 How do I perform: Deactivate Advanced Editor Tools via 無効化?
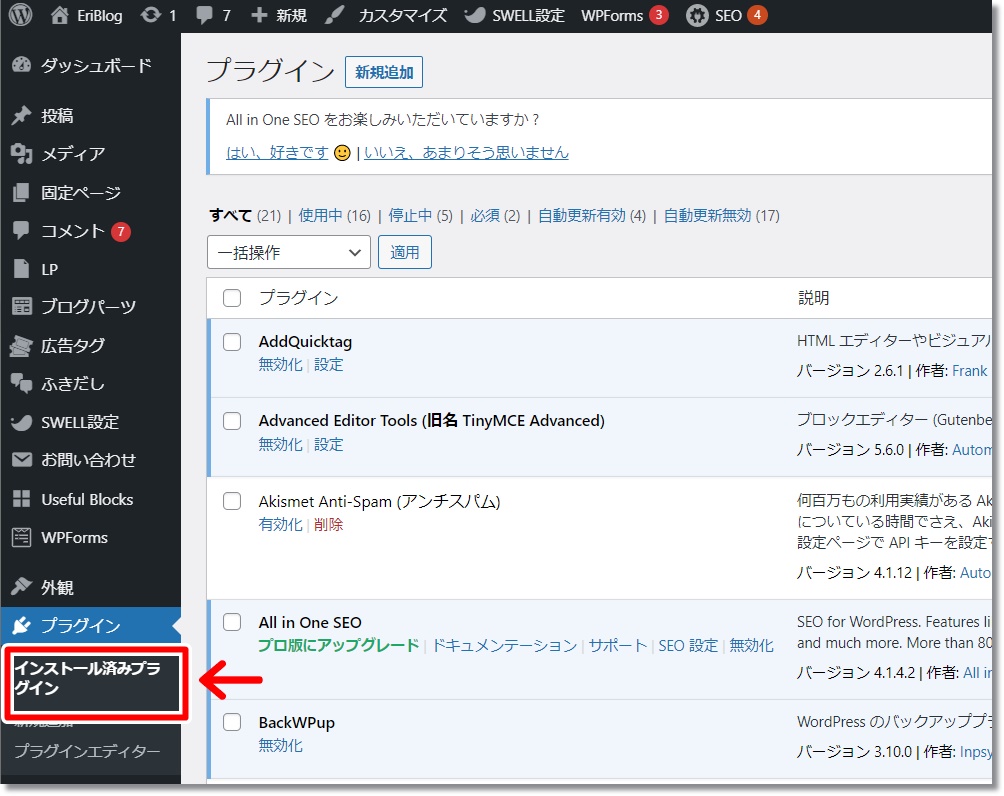pyautogui.click(x=280, y=444)
